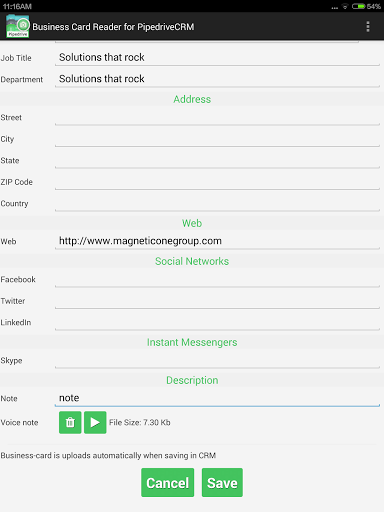Select the State input field
This screenshot has width=384, height=512.
click(217, 160)
